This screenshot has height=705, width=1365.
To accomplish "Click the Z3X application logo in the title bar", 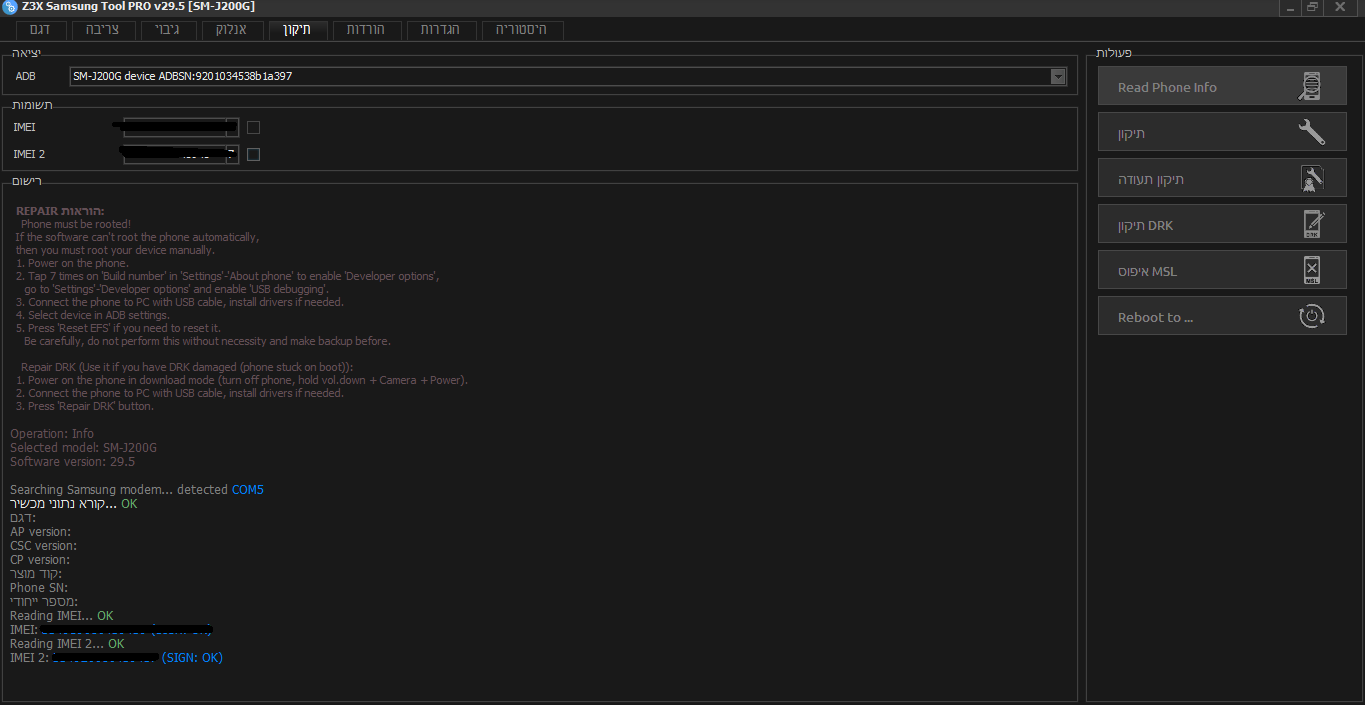I will coord(10,7).
